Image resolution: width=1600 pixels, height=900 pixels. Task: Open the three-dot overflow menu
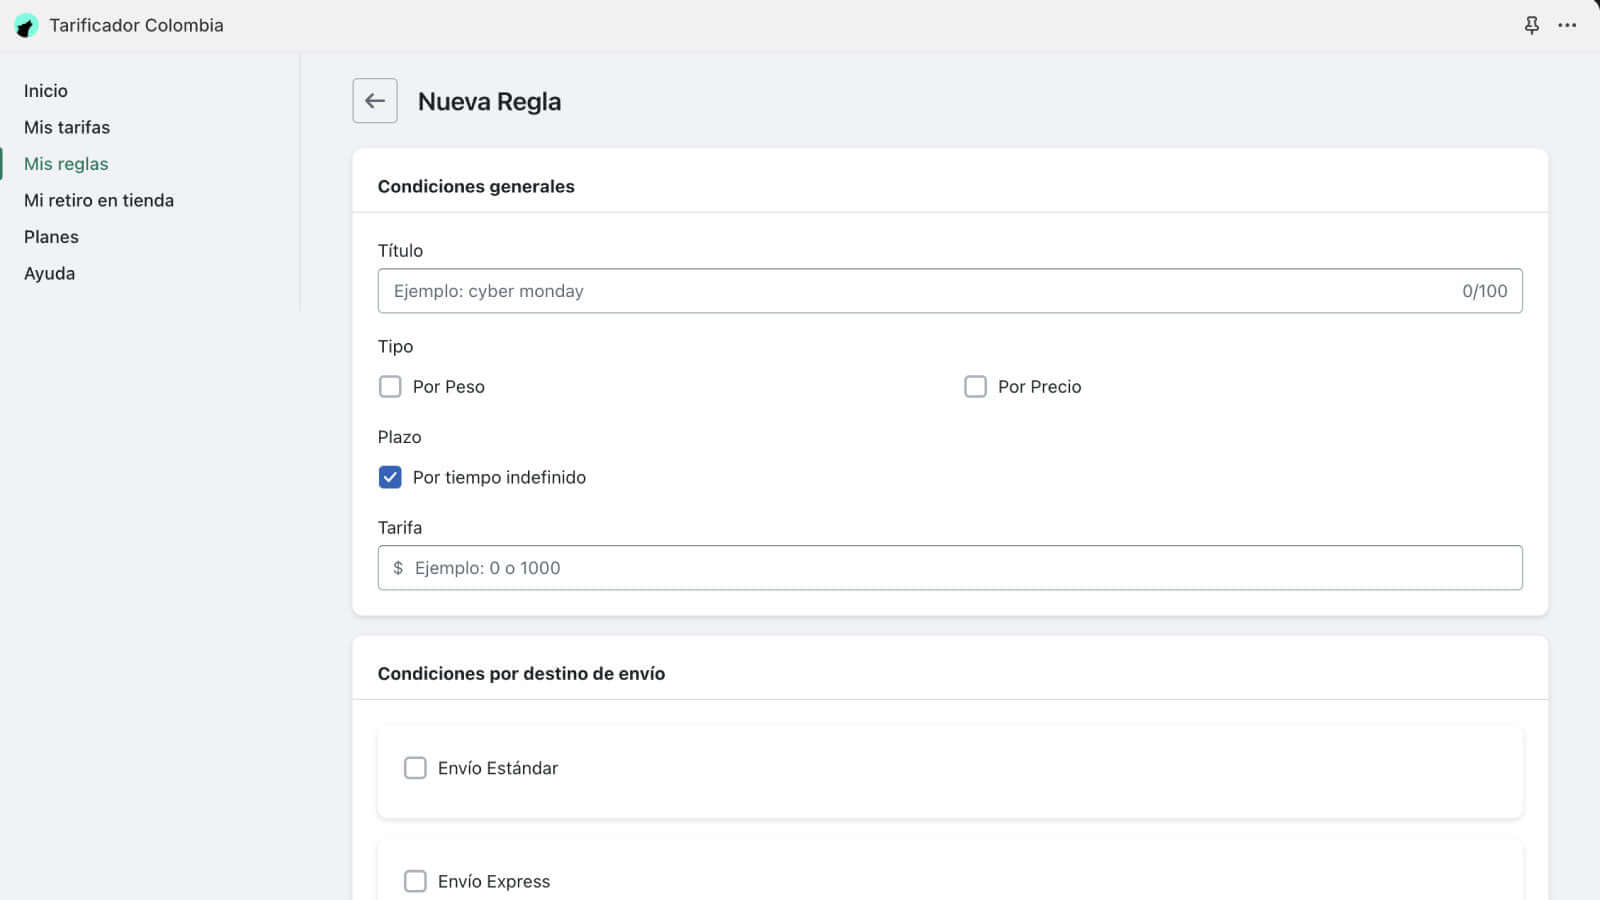[1568, 25]
